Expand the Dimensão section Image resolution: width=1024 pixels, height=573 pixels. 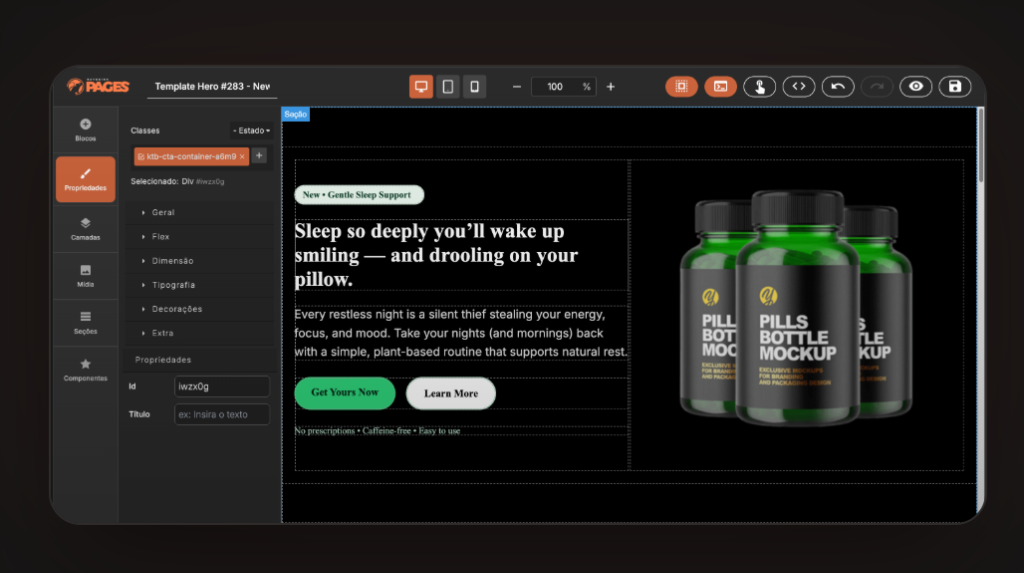coord(172,261)
